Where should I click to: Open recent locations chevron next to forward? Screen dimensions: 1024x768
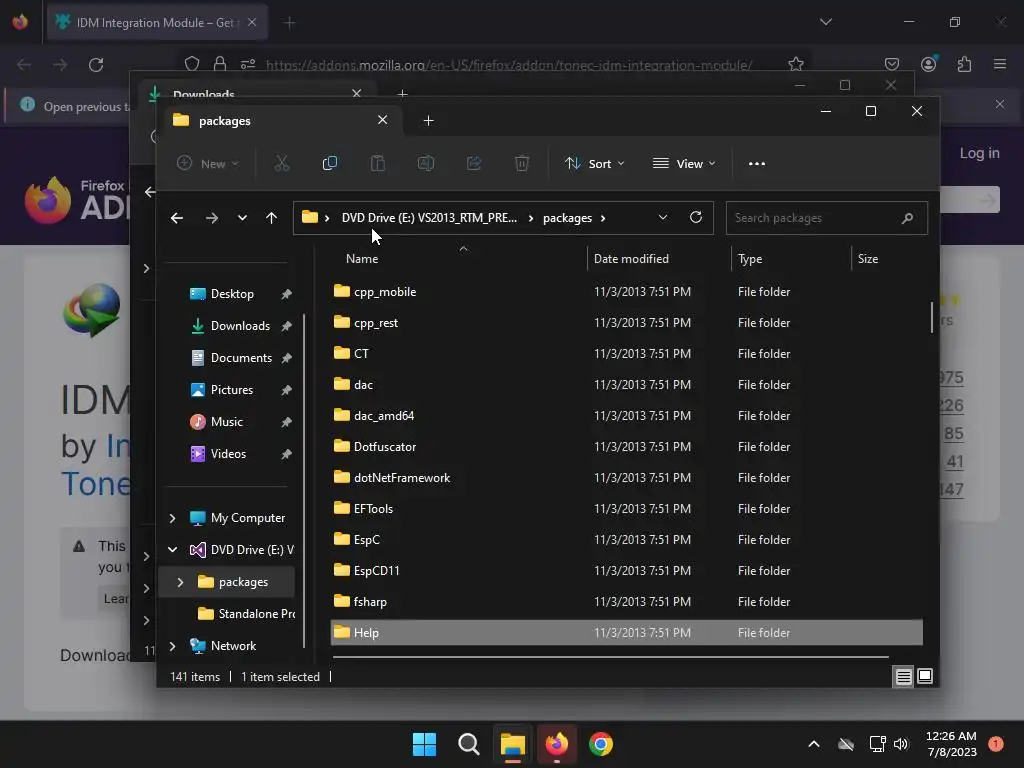click(242, 218)
